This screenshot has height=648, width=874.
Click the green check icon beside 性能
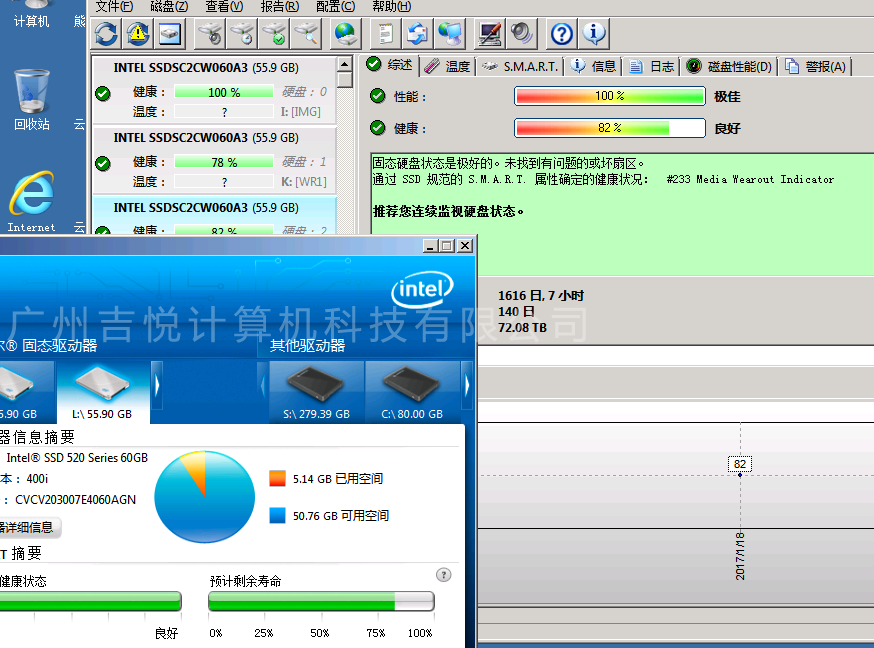[377, 96]
